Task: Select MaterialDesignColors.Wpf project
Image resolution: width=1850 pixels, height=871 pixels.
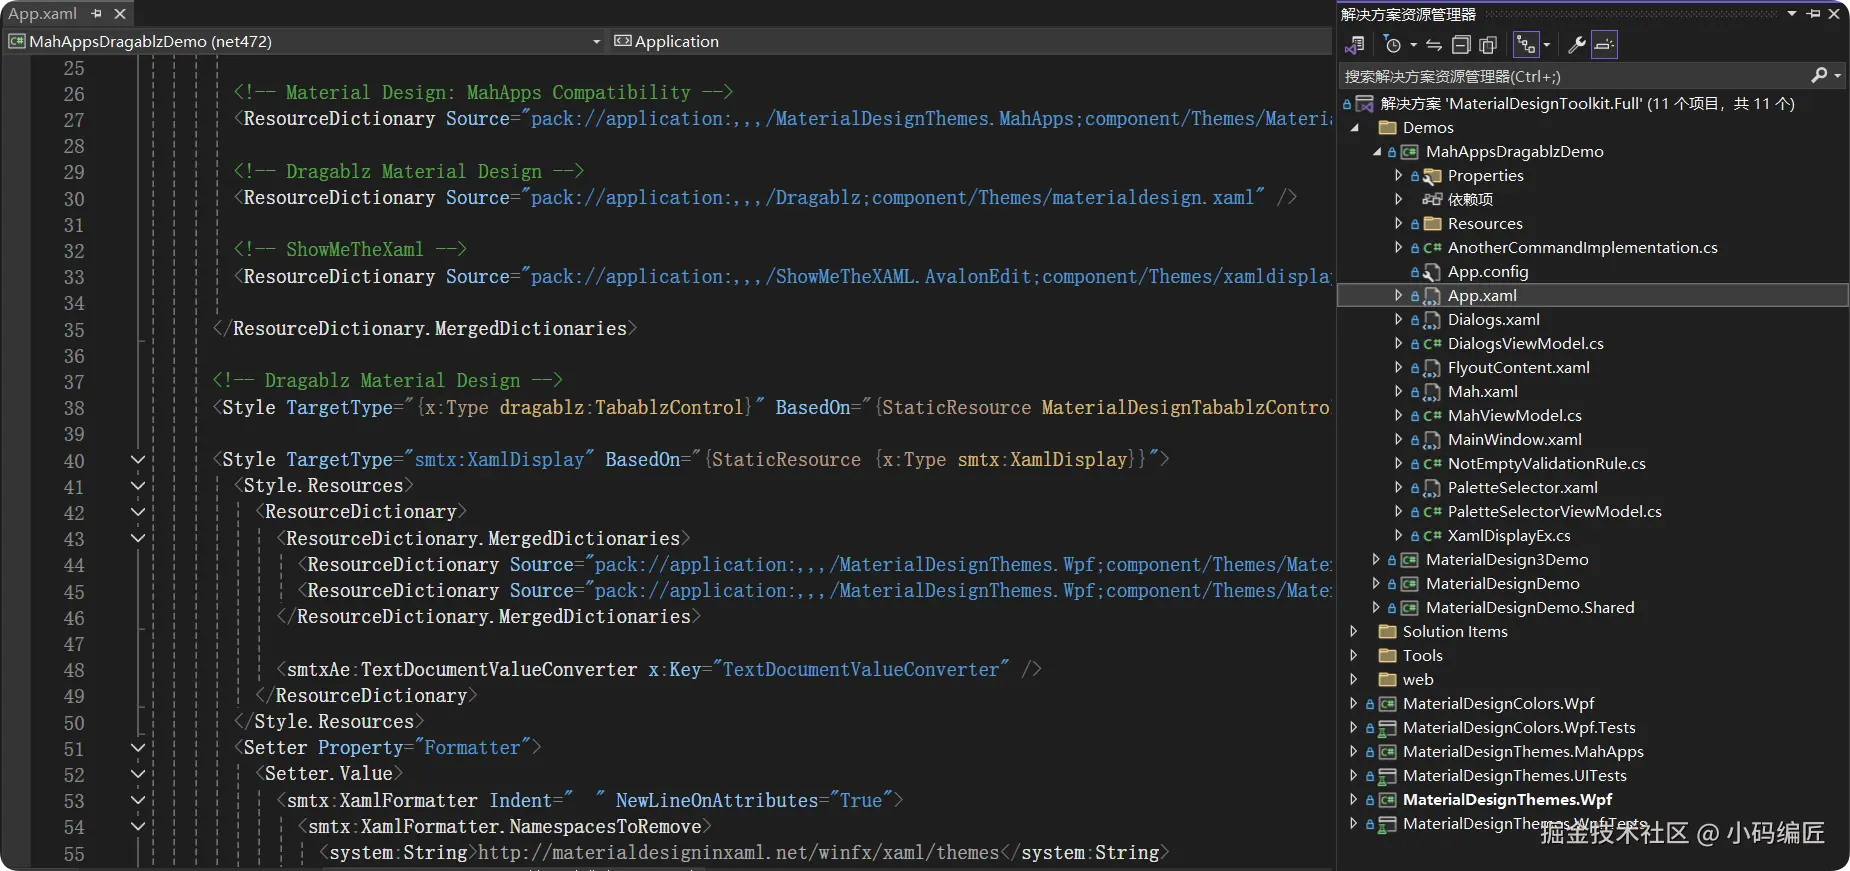Action: [x=1499, y=704]
